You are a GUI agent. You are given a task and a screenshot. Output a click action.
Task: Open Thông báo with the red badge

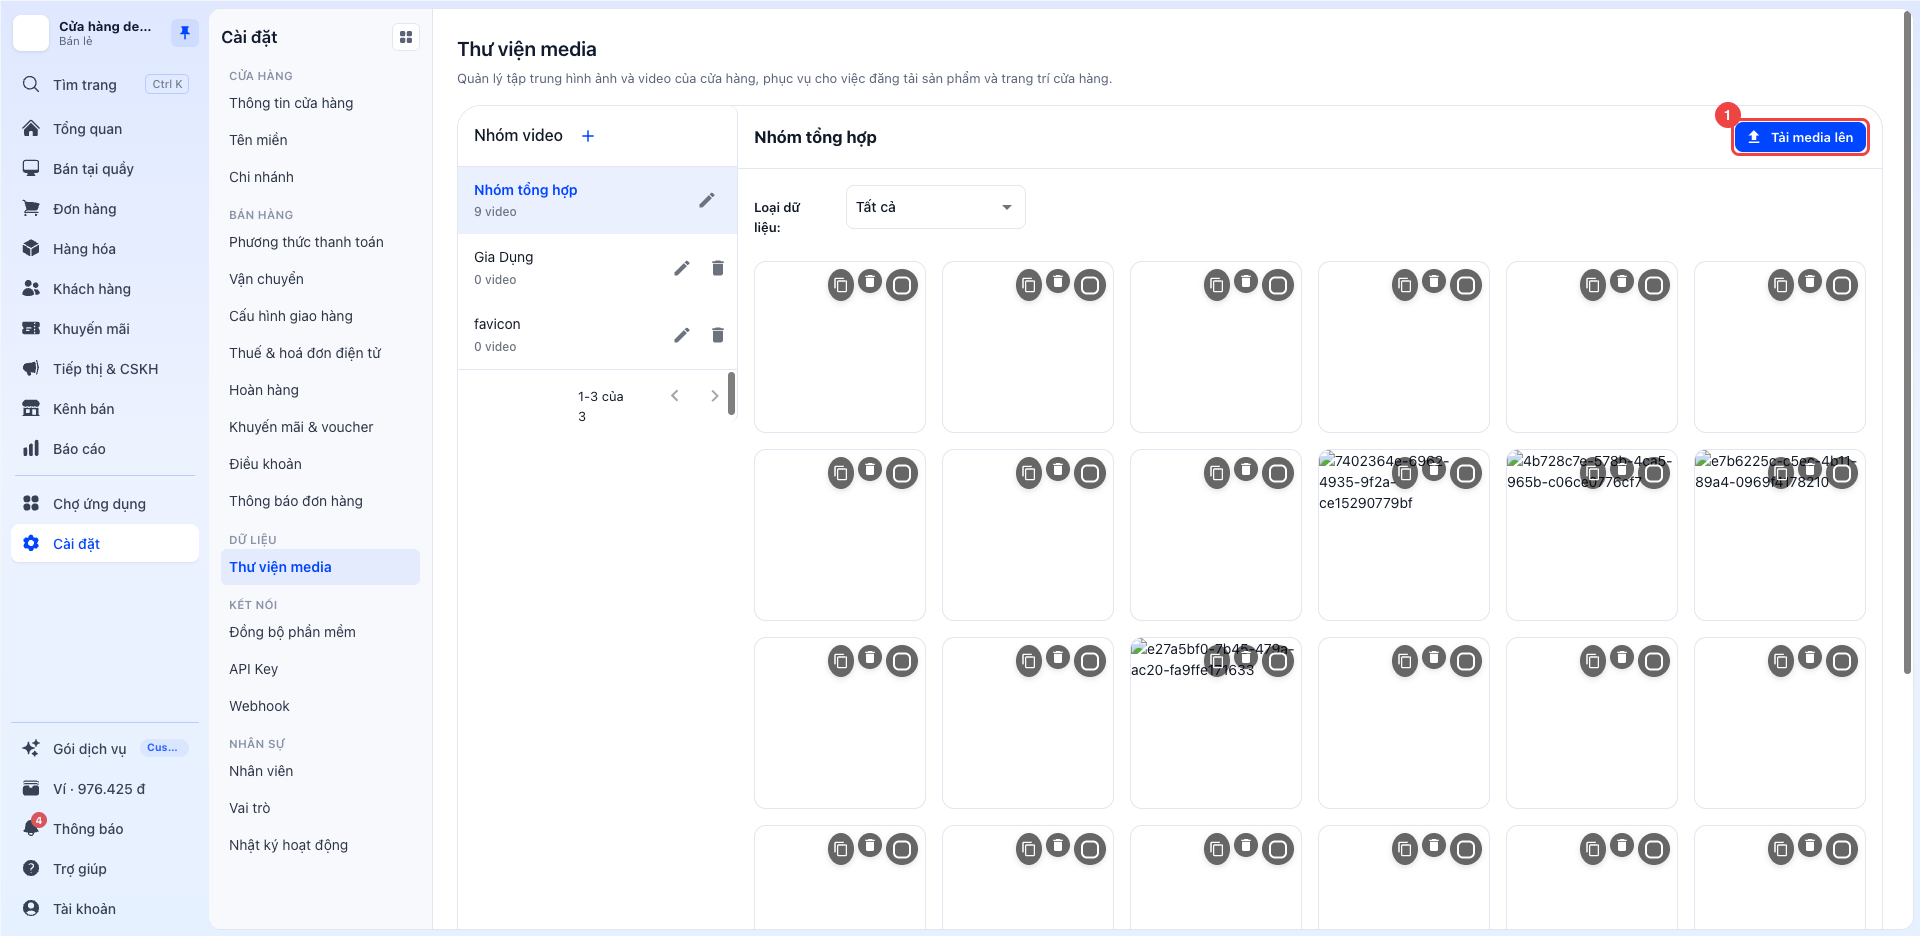point(105,829)
